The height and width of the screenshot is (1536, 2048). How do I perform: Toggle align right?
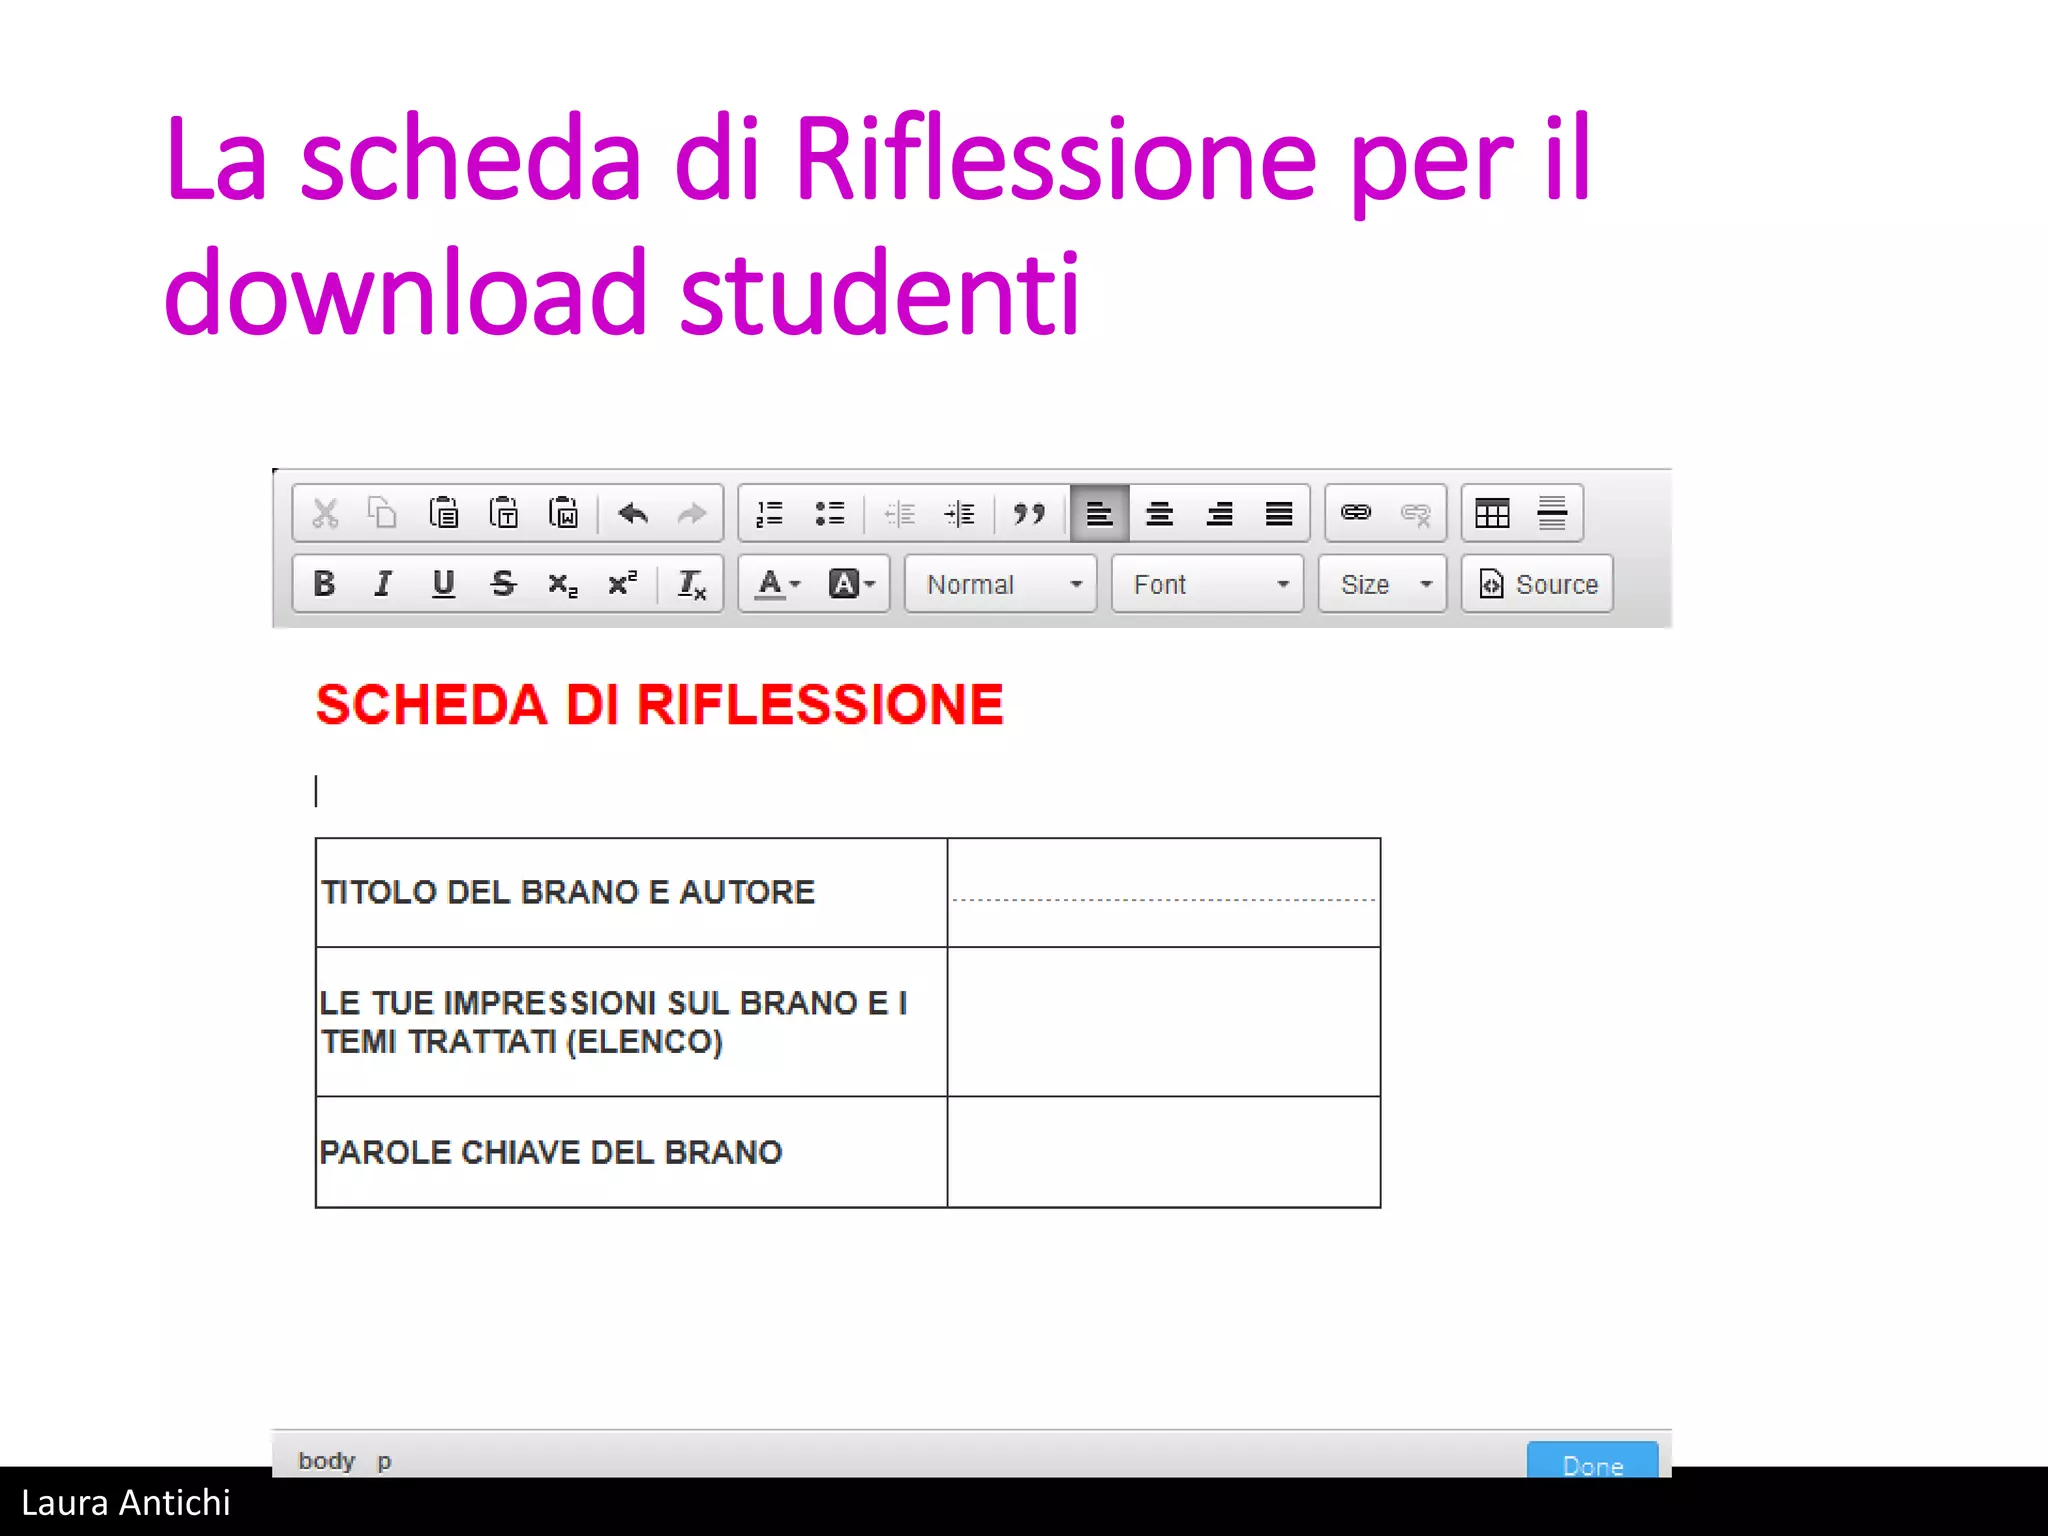tap(1219, 514)
